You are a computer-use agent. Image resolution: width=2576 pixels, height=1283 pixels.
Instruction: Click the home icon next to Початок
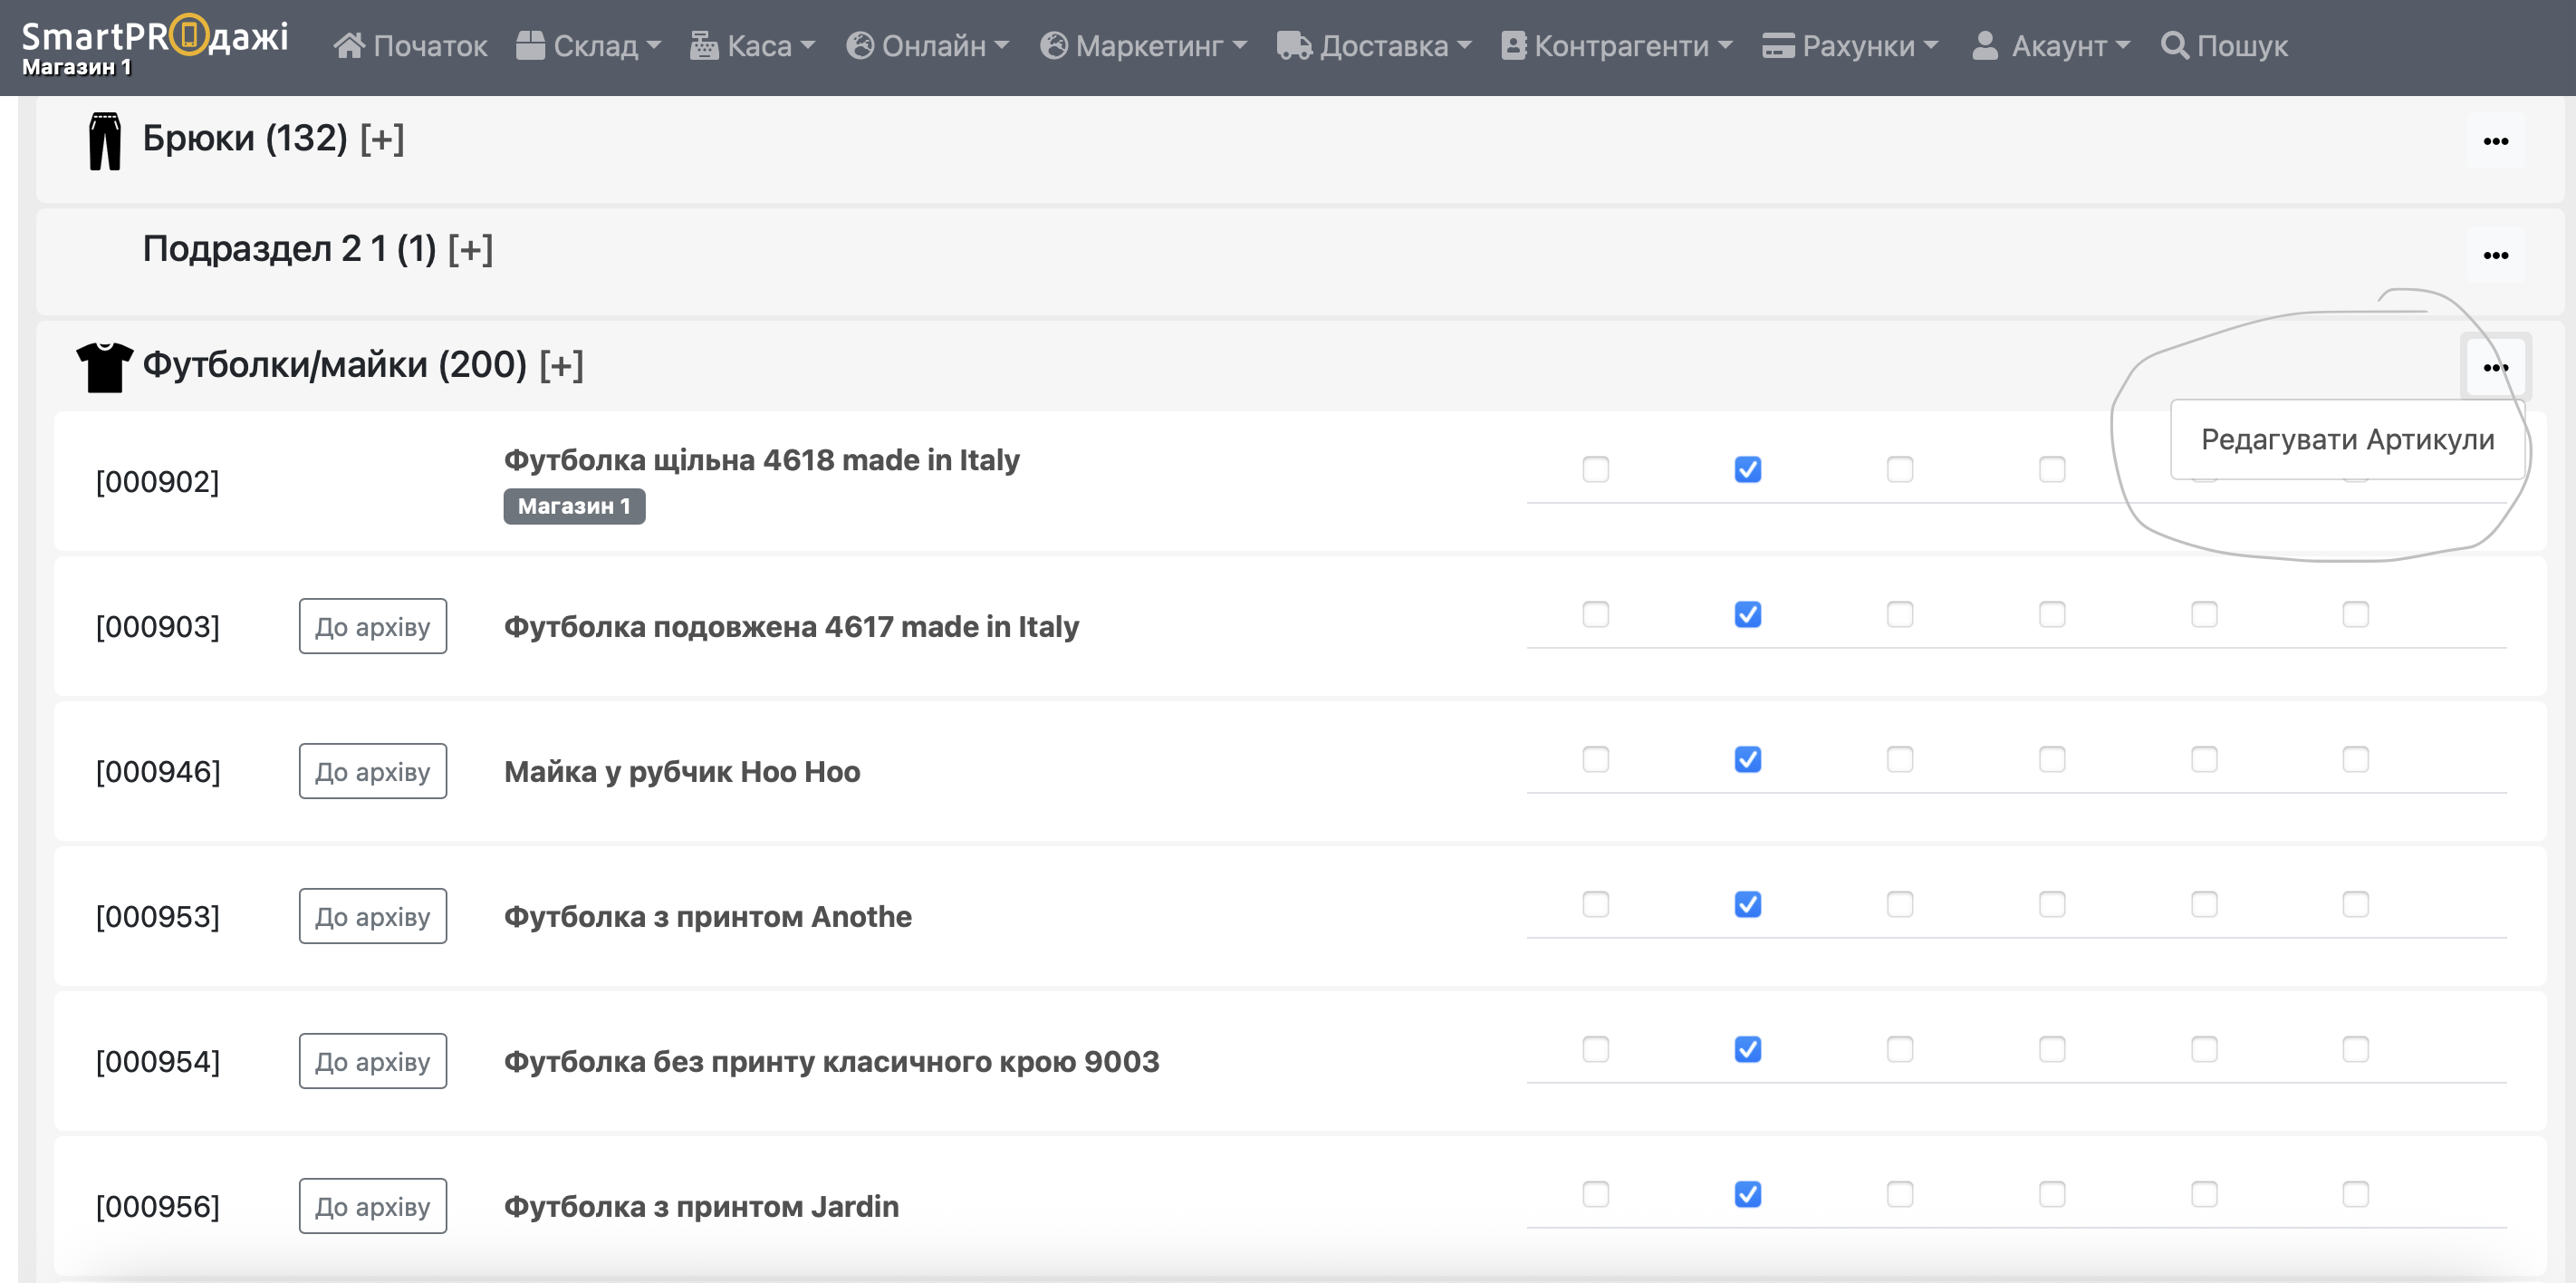(348, 46)
